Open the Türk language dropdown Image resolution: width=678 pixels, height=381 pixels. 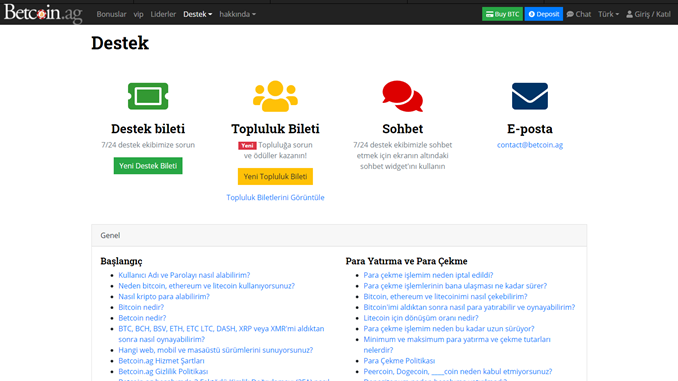click(x=608, y=14)
